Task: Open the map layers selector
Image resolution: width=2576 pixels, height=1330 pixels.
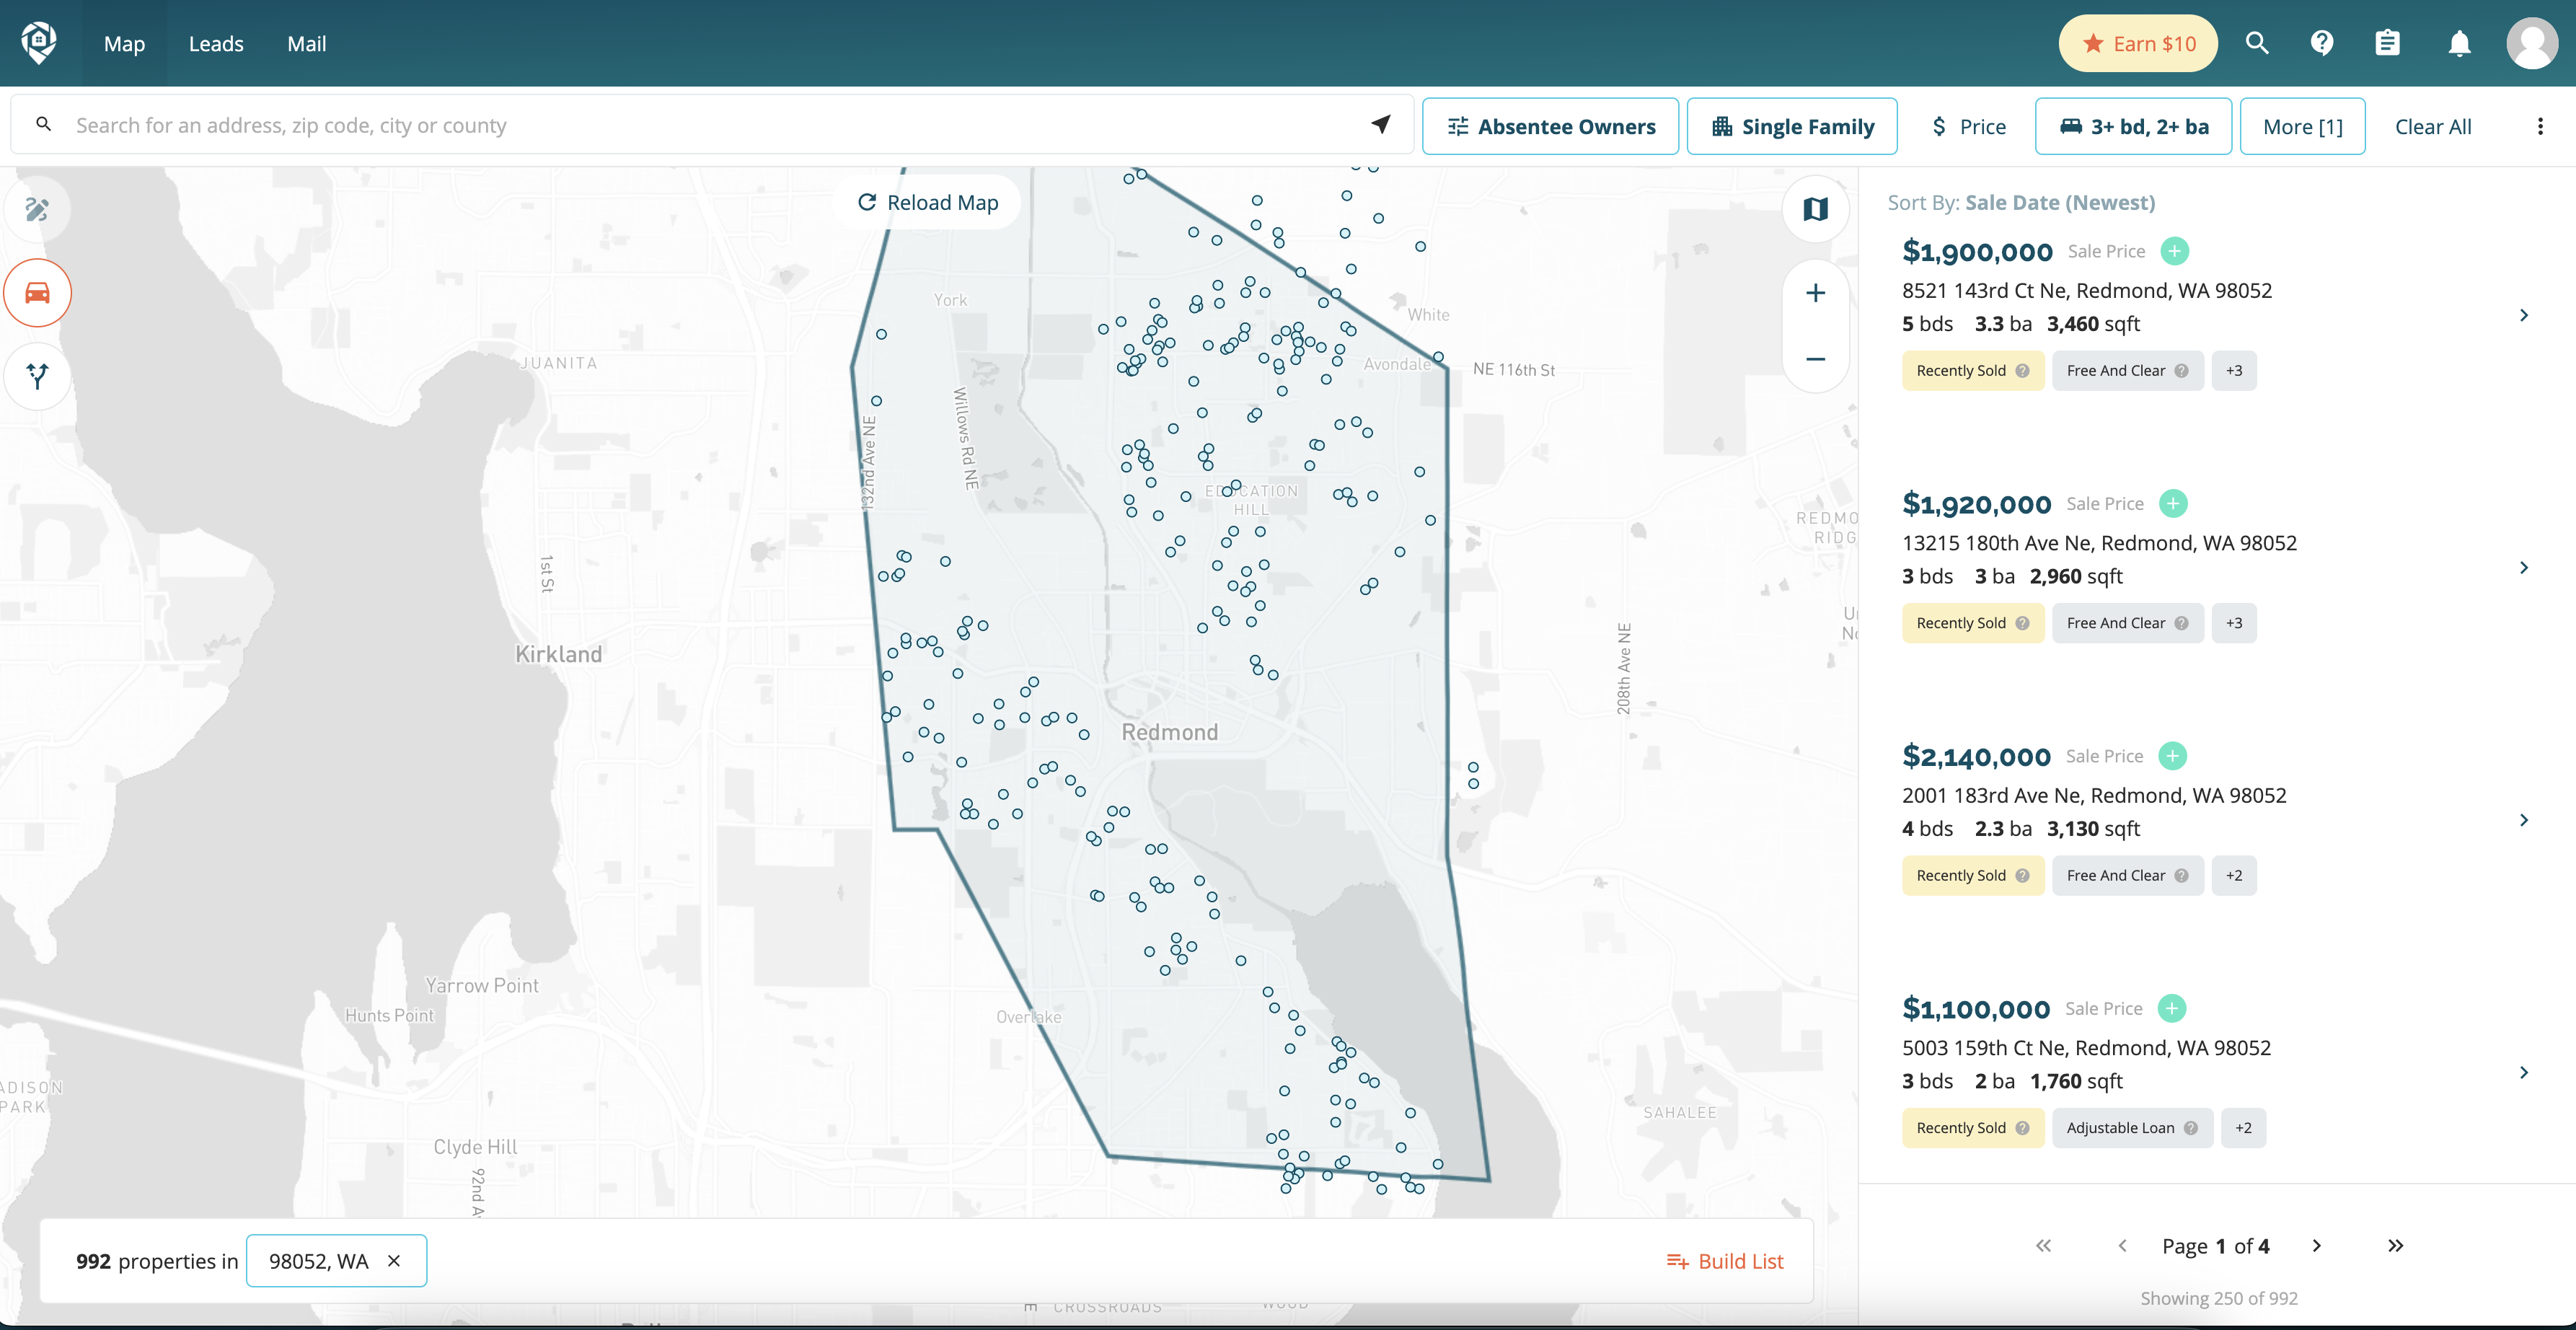Action: [1815, 209]
